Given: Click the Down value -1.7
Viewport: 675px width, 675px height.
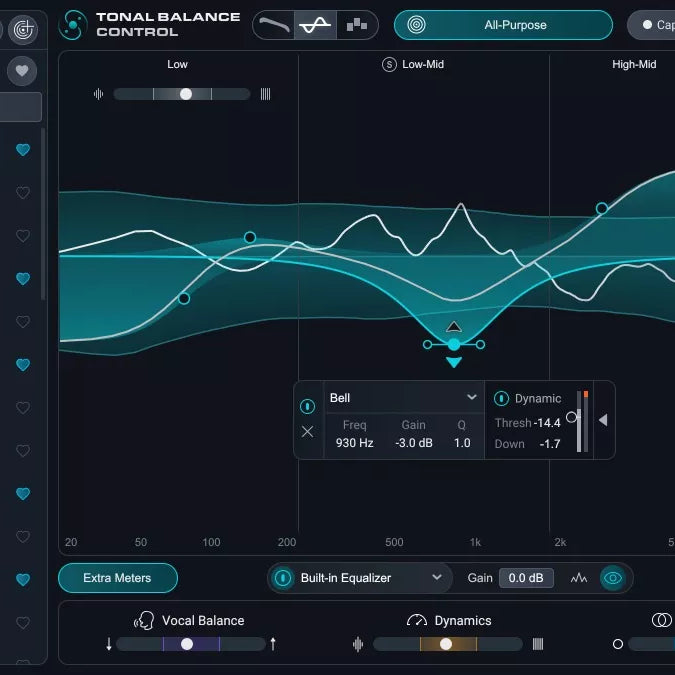Looking at the screenshot, I should click(x=550, y=444).
